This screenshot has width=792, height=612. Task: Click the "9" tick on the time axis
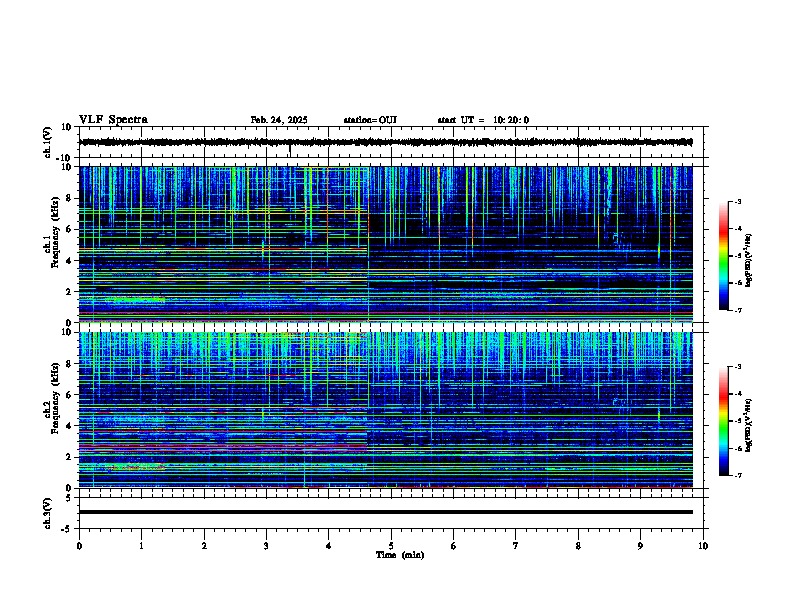[640, 546]
